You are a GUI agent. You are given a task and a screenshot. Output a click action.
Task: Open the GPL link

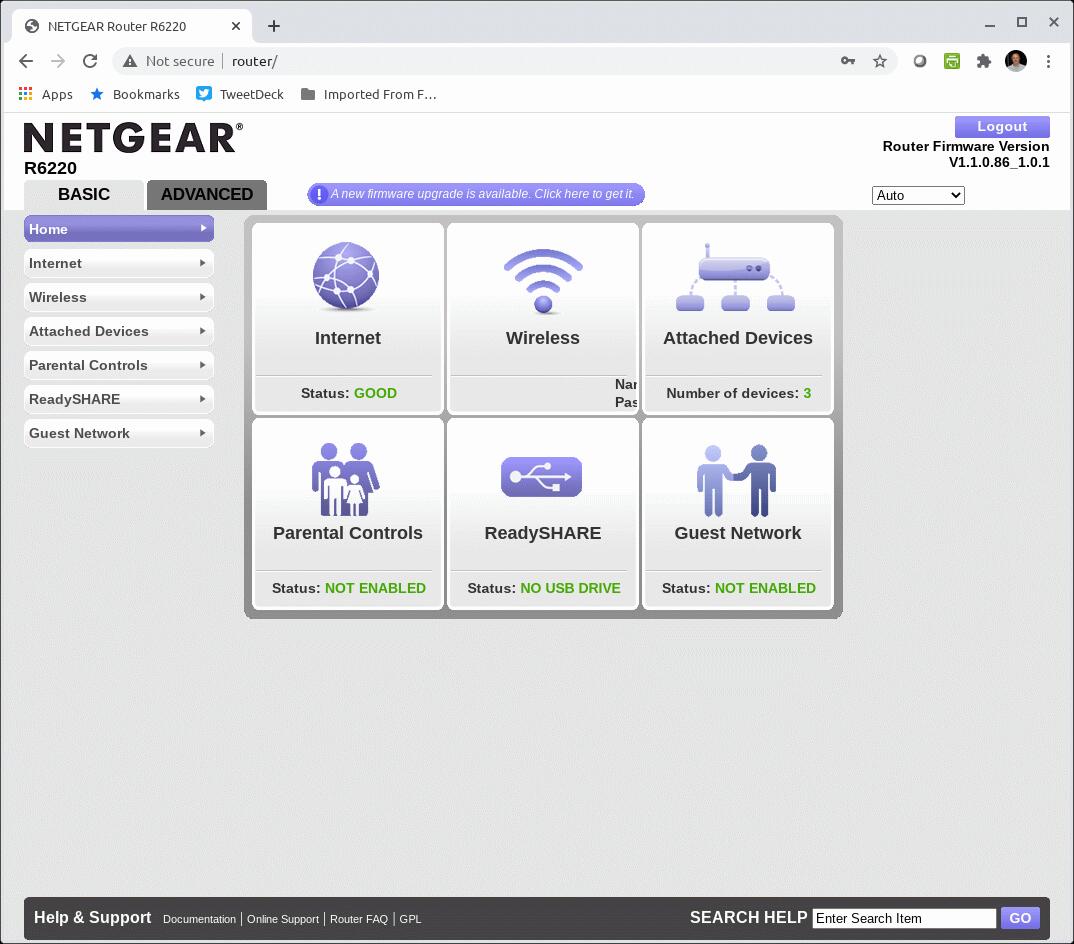[x=410, y=919]
